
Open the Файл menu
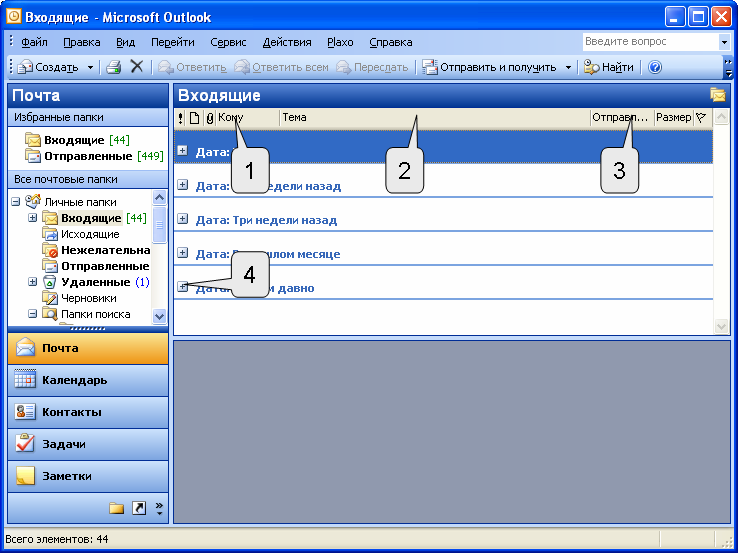34,42
